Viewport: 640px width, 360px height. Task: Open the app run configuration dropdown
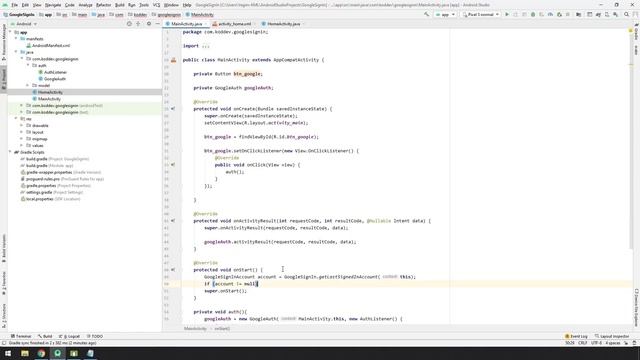click(445, 14)
